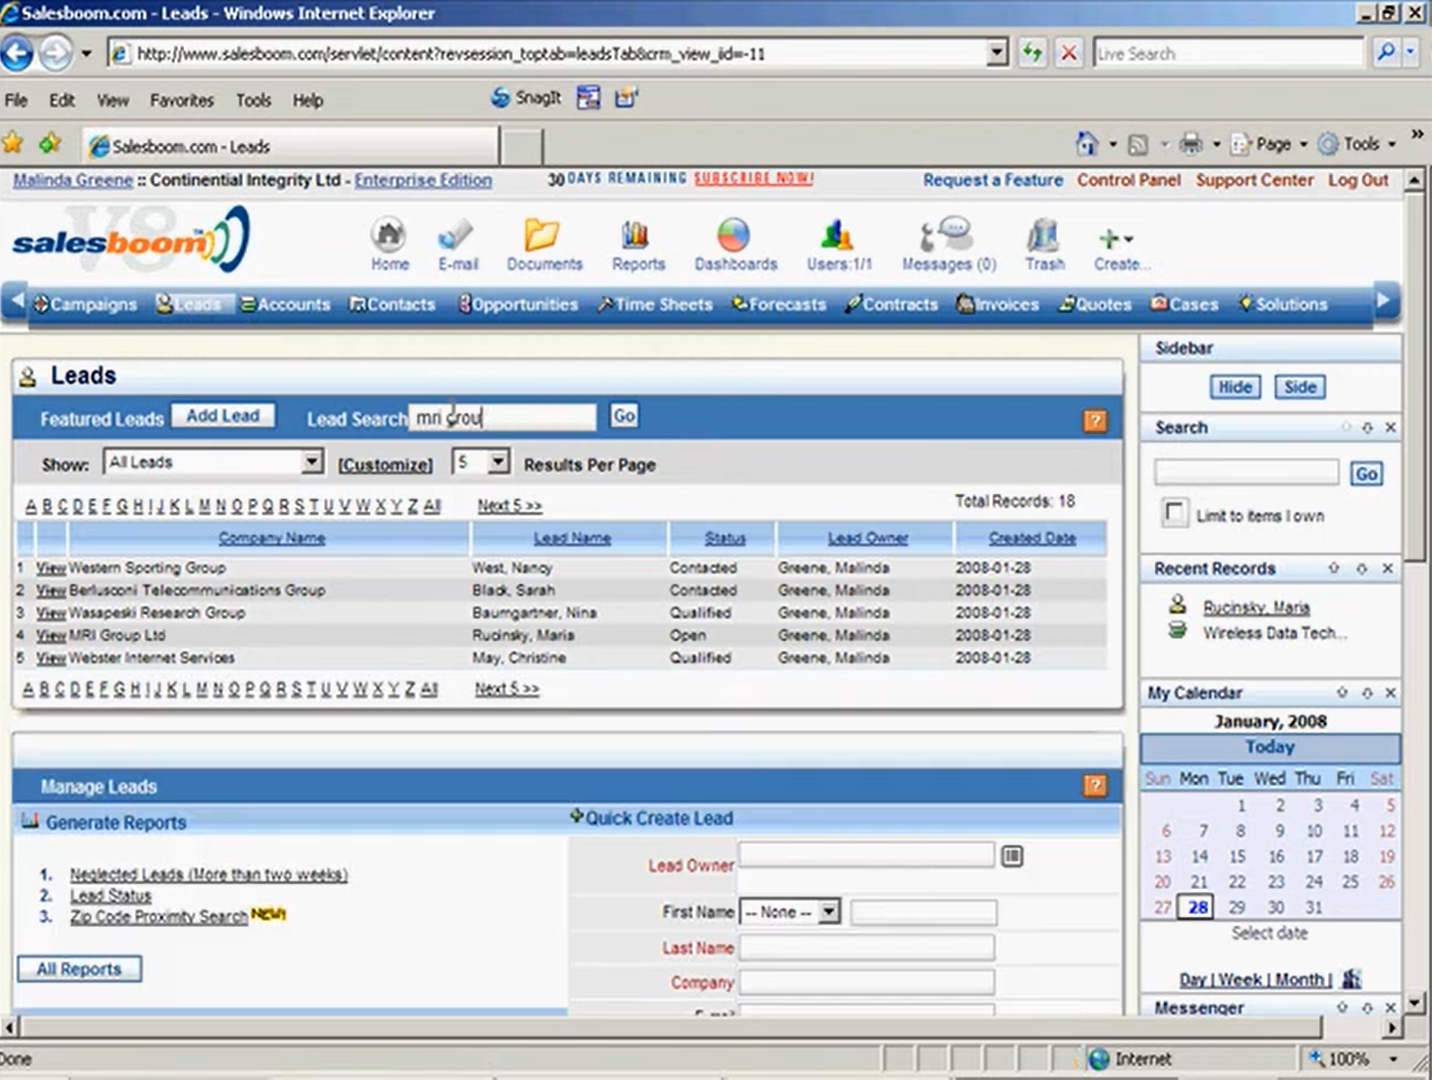Close the Search sidebar panel
This screenshot has width=1432, height=1080.
coord(1390,427)
